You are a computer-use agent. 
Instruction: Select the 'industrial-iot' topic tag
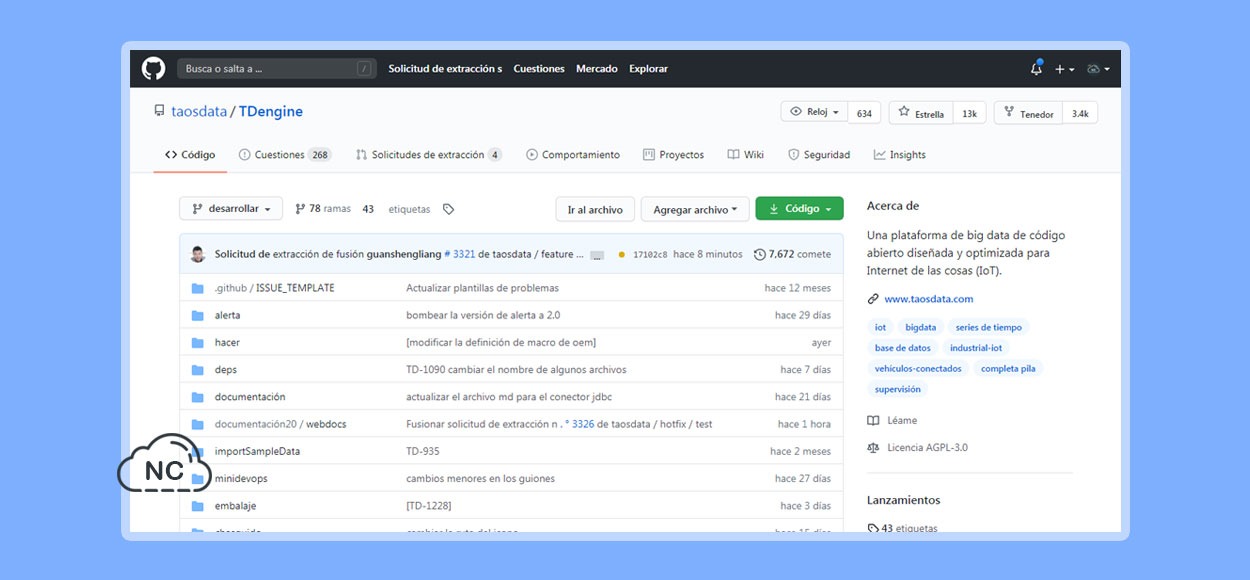pos(976,348)
